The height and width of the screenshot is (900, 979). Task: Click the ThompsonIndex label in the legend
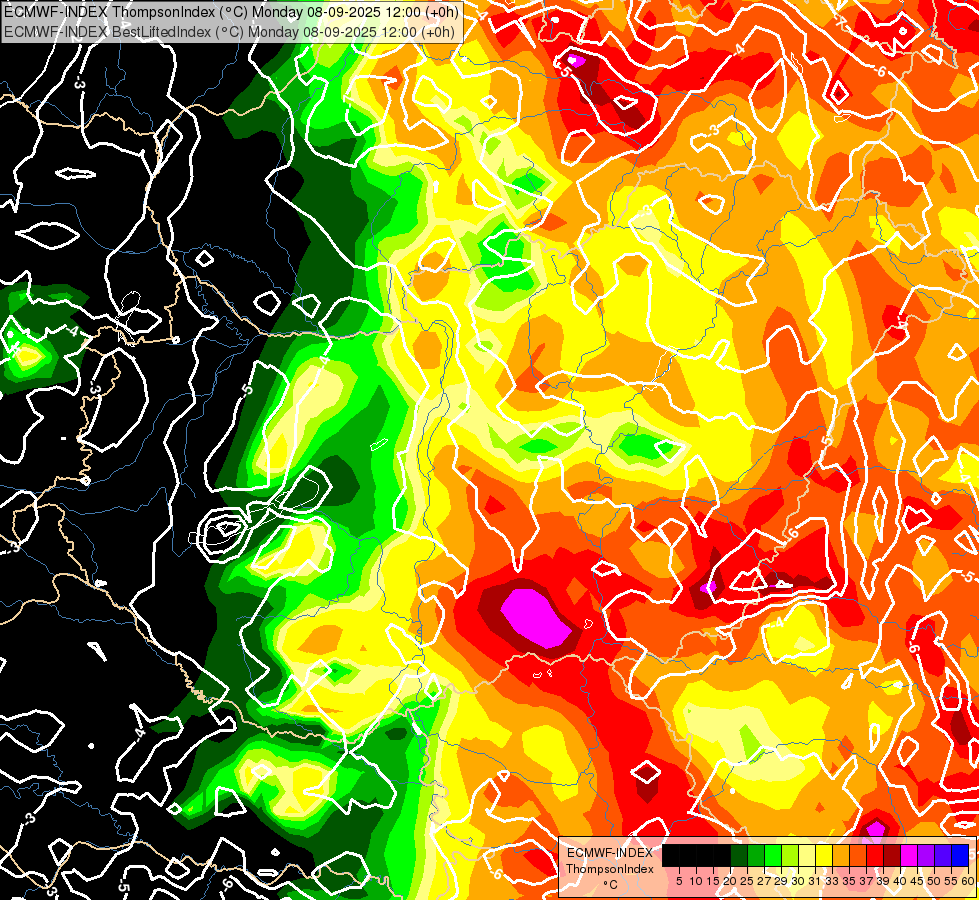610,869
